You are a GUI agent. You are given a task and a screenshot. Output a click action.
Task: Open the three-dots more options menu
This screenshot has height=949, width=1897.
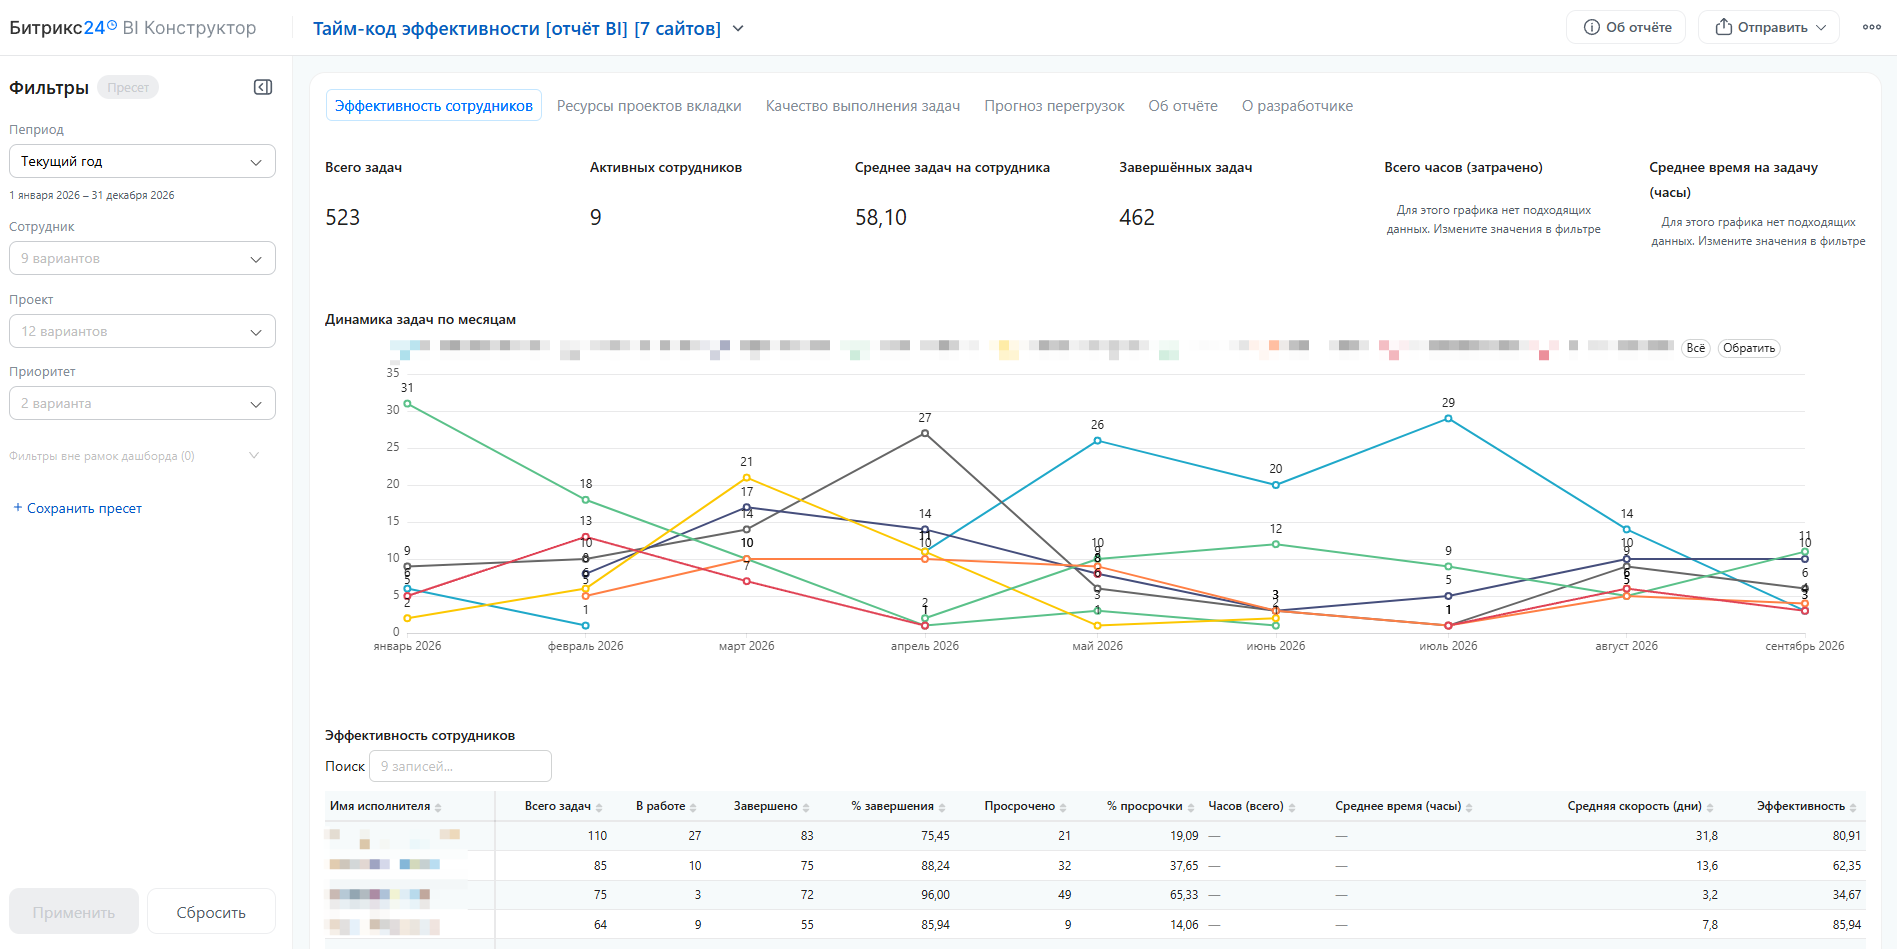click(1872, 27)
